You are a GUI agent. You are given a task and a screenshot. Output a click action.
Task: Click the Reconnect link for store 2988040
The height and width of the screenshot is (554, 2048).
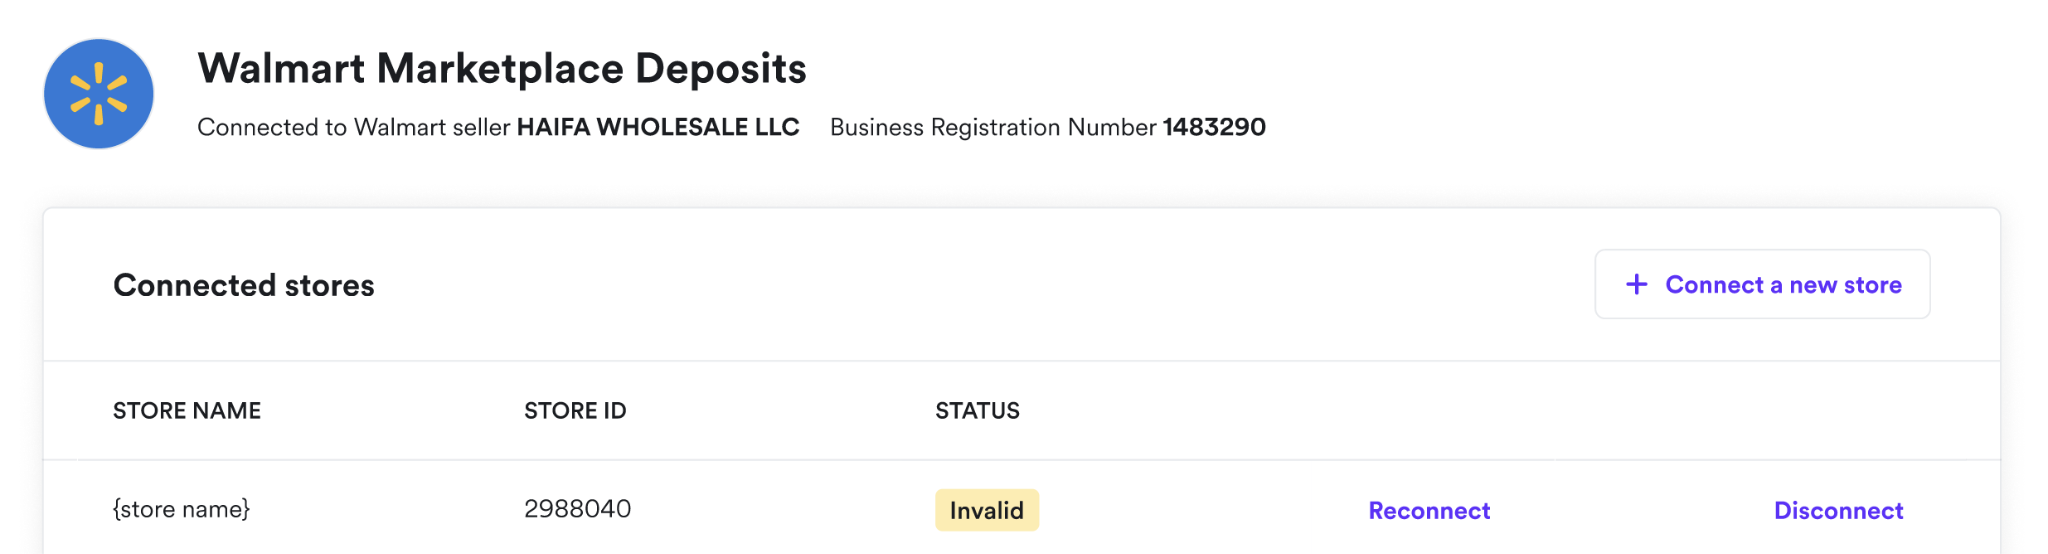(1429, 511)
